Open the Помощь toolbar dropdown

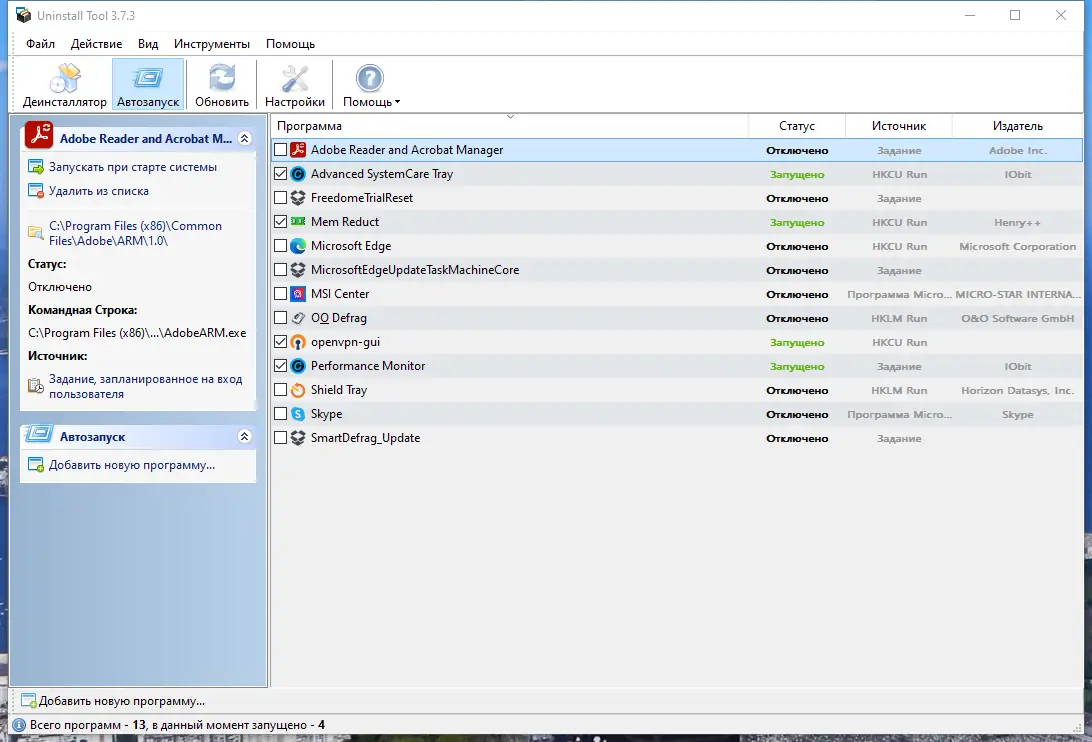tap(370, 85)
